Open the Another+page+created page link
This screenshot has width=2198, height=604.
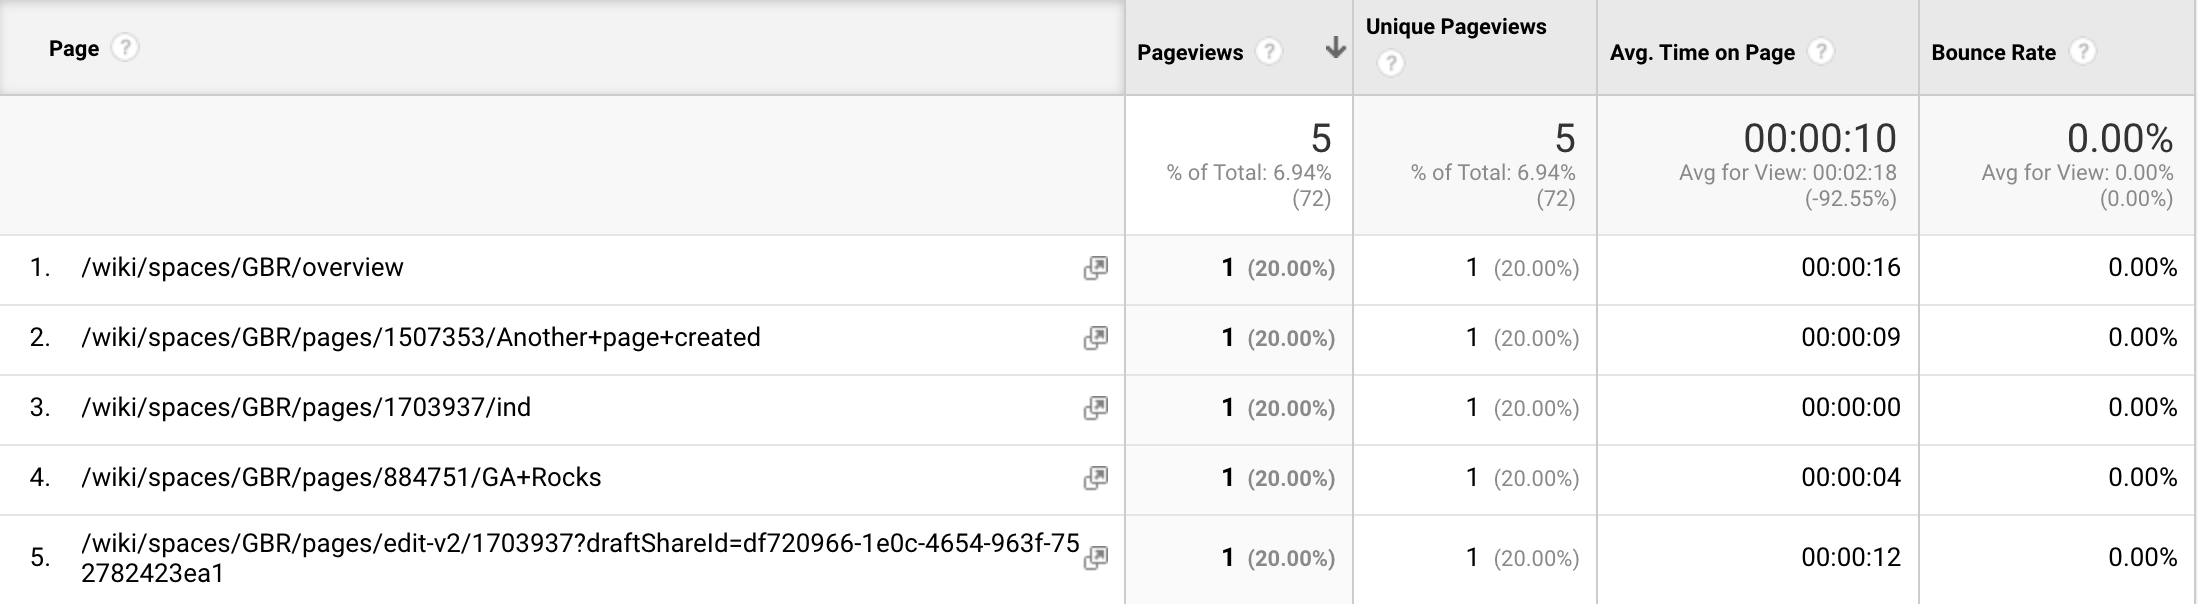coord(421,338)
